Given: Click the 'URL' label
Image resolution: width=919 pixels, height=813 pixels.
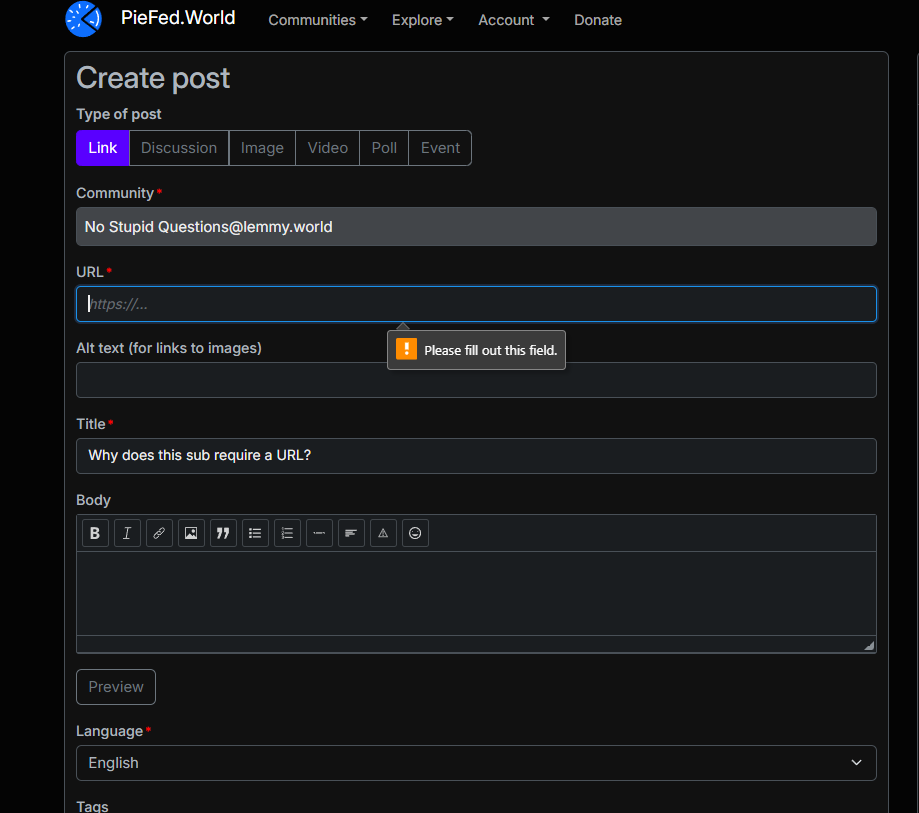Looking at the screenshot, I should click(x=90, y=272).
